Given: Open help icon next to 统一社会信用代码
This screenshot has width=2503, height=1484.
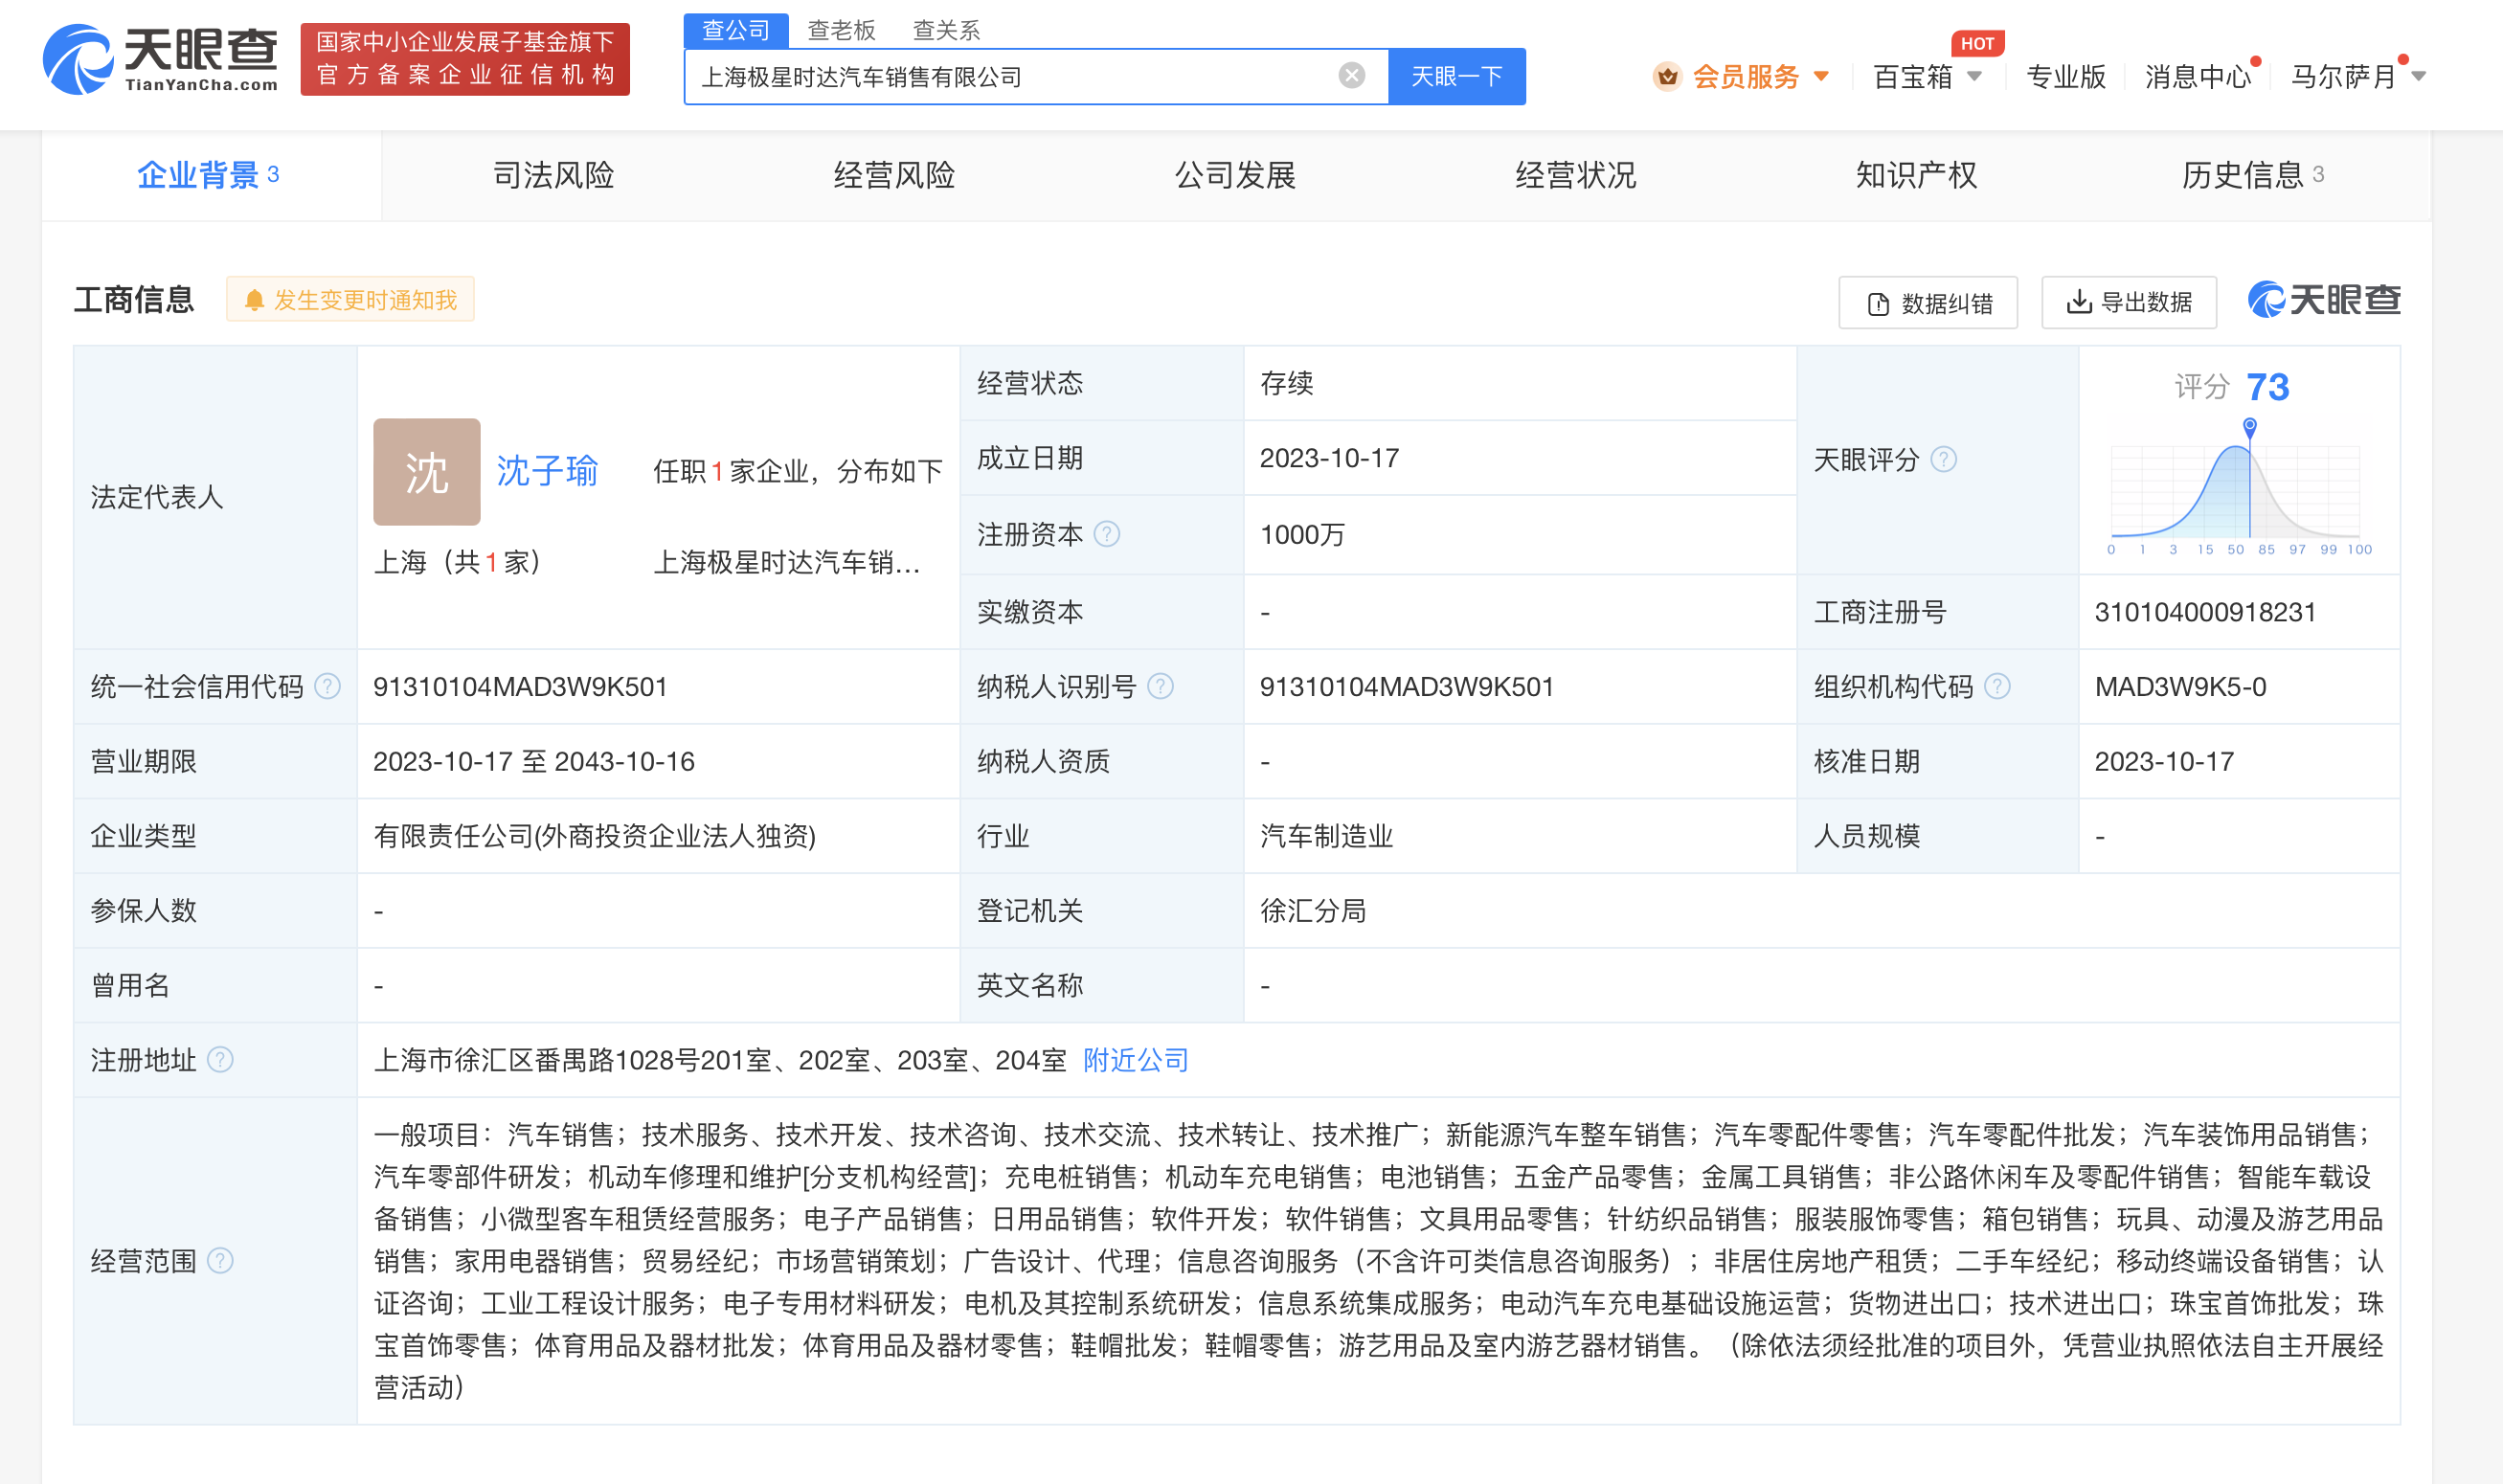Looking at the screenshot, I should [327, 687].
